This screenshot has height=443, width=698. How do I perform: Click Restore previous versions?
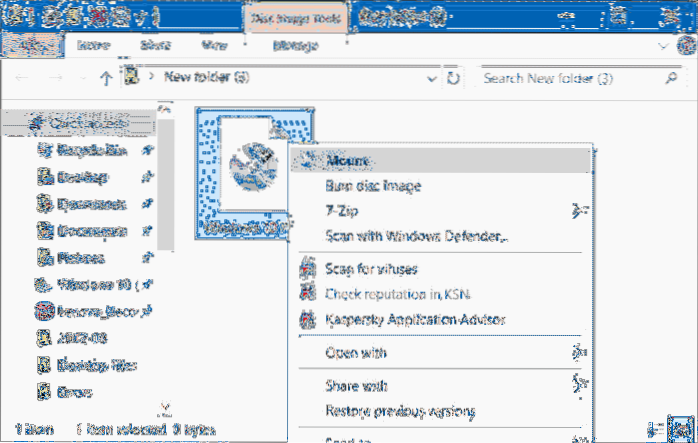[x=400, y=411]
